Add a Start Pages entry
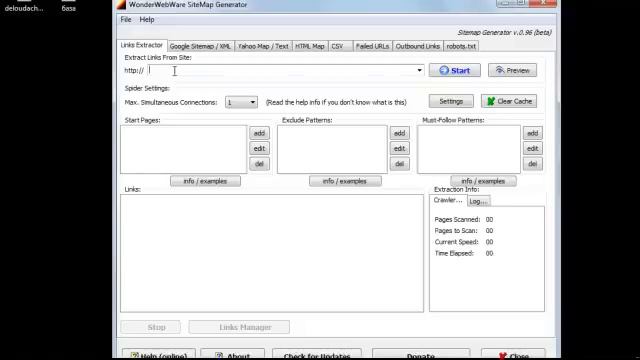The height and width of the screenshot is (360, 640). pos(259,133)
